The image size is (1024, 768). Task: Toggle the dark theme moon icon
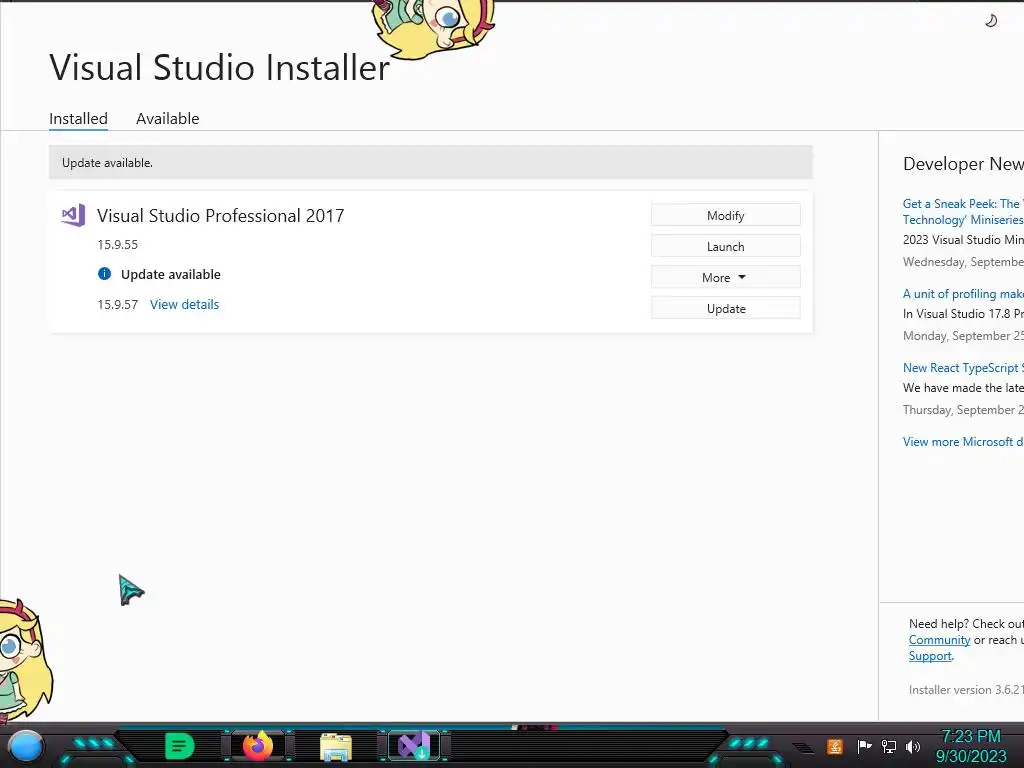point(991,21)
